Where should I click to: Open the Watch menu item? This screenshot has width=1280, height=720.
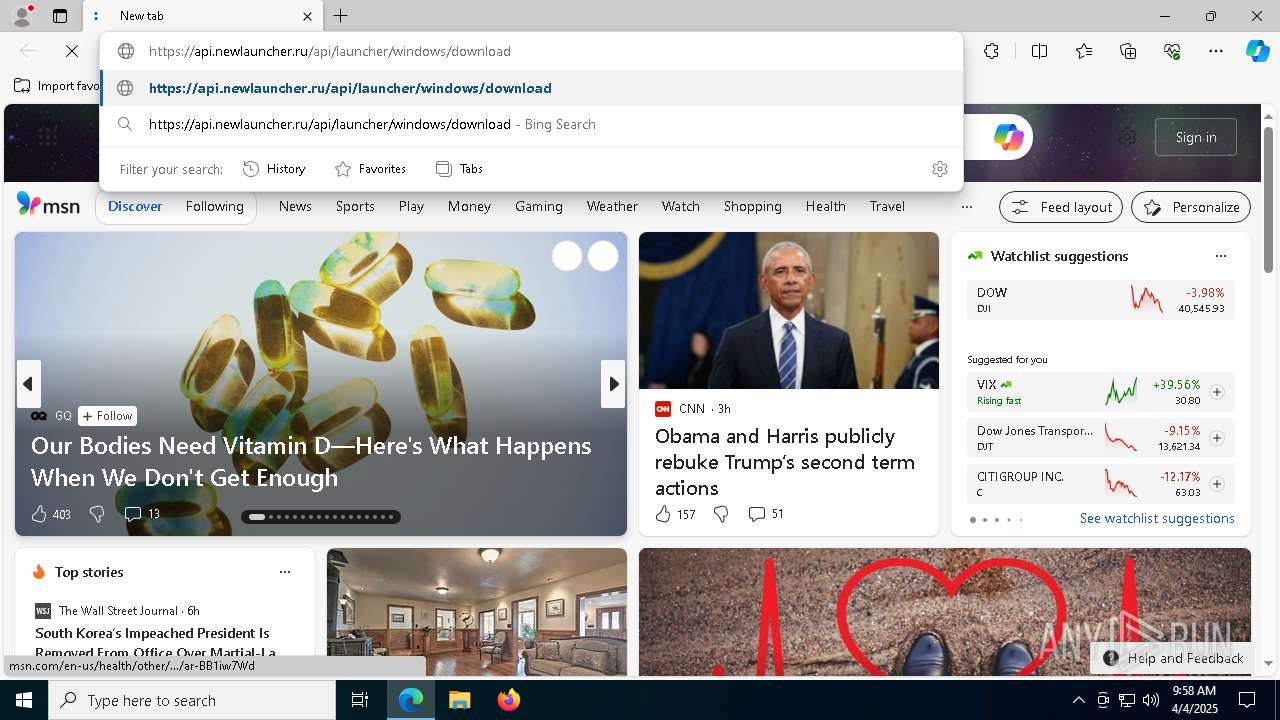pyautogui.click(x=680, y=206)
